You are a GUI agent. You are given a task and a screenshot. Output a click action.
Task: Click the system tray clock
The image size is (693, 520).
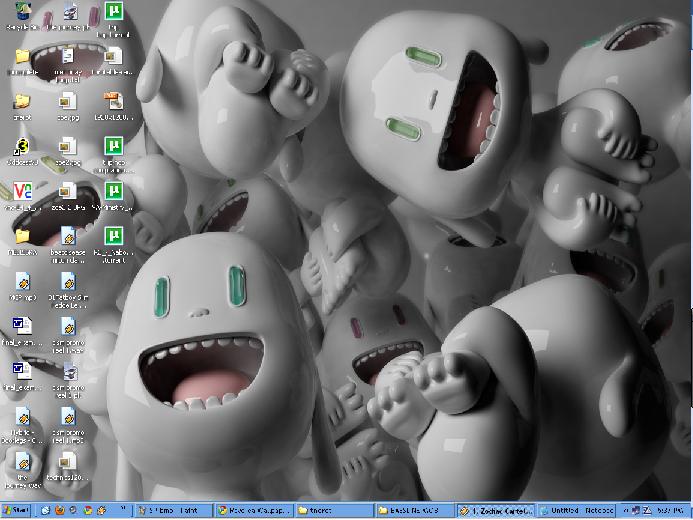pos(670,511)
